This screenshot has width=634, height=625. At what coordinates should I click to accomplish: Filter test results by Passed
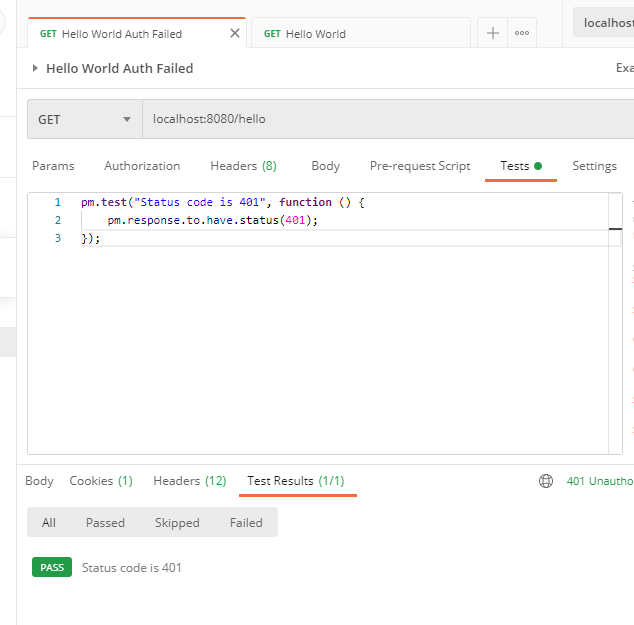(x=105, y=523)
